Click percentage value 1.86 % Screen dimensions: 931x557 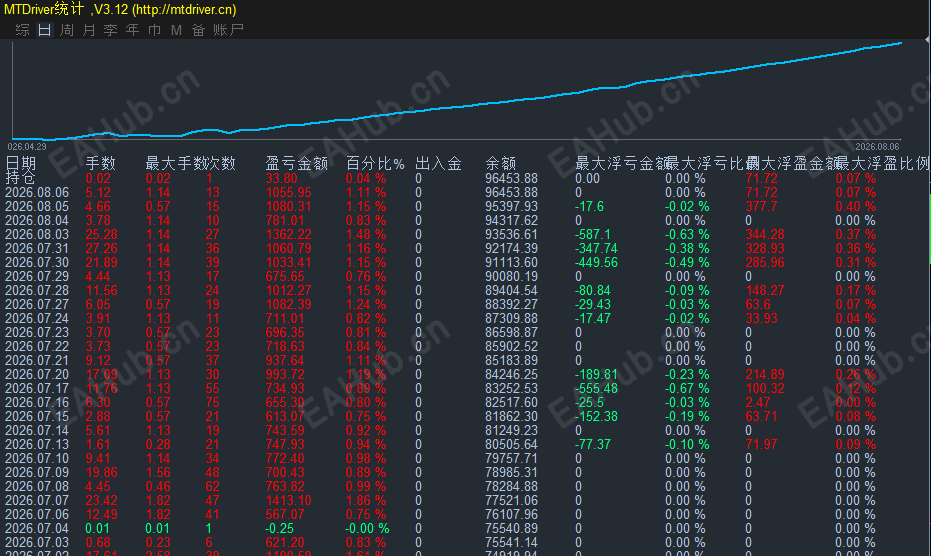click(366, 500)
